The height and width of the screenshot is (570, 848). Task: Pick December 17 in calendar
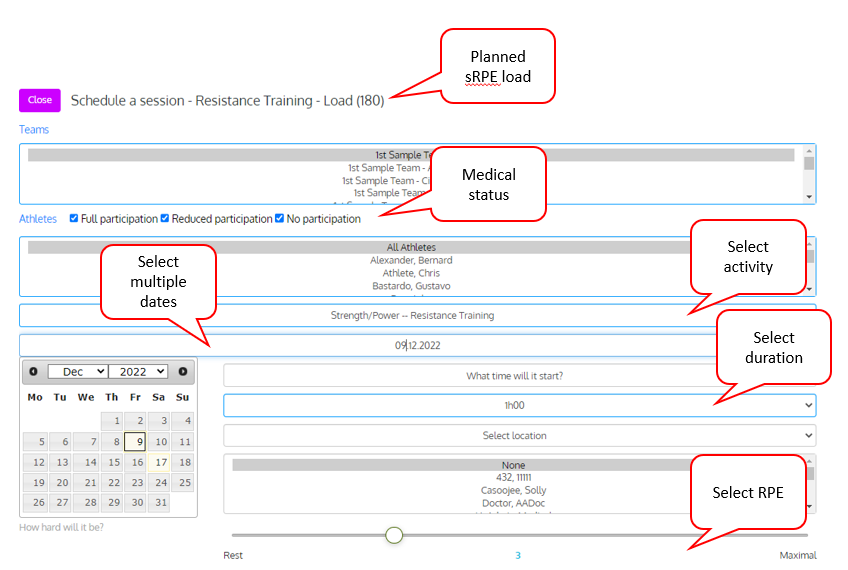tap(158, 462)
